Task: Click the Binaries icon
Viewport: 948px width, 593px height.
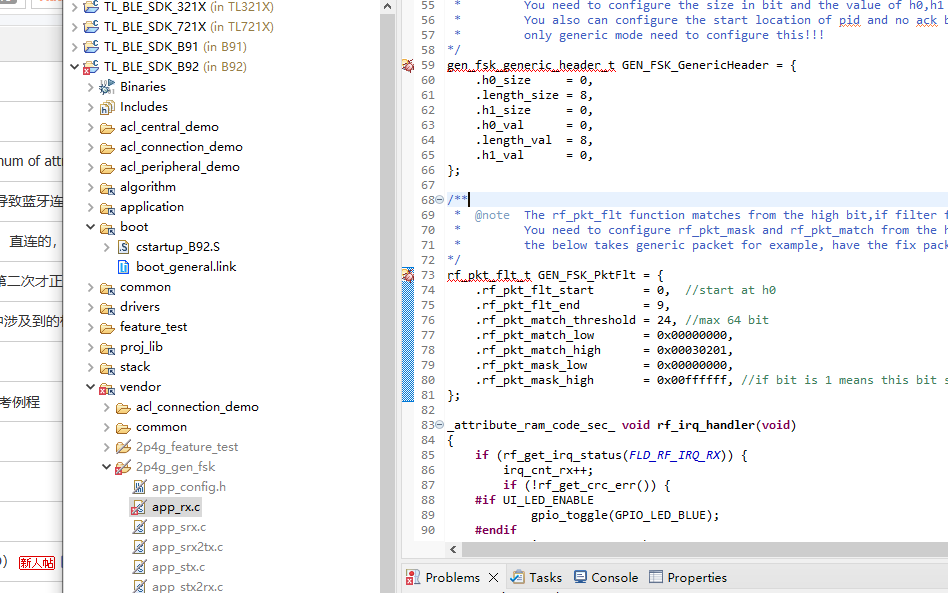Action: pyautogui.click(x=107, y=87)
